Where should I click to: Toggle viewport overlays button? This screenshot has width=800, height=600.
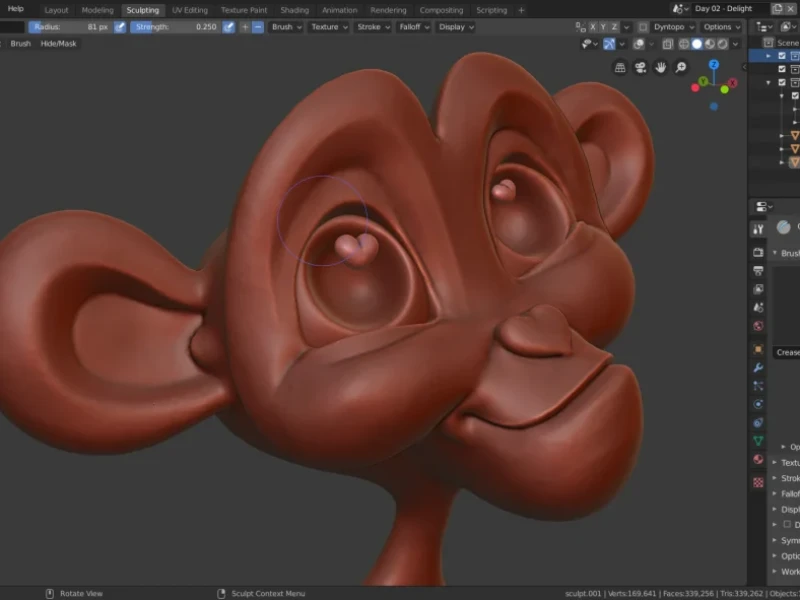pos(639,44)
